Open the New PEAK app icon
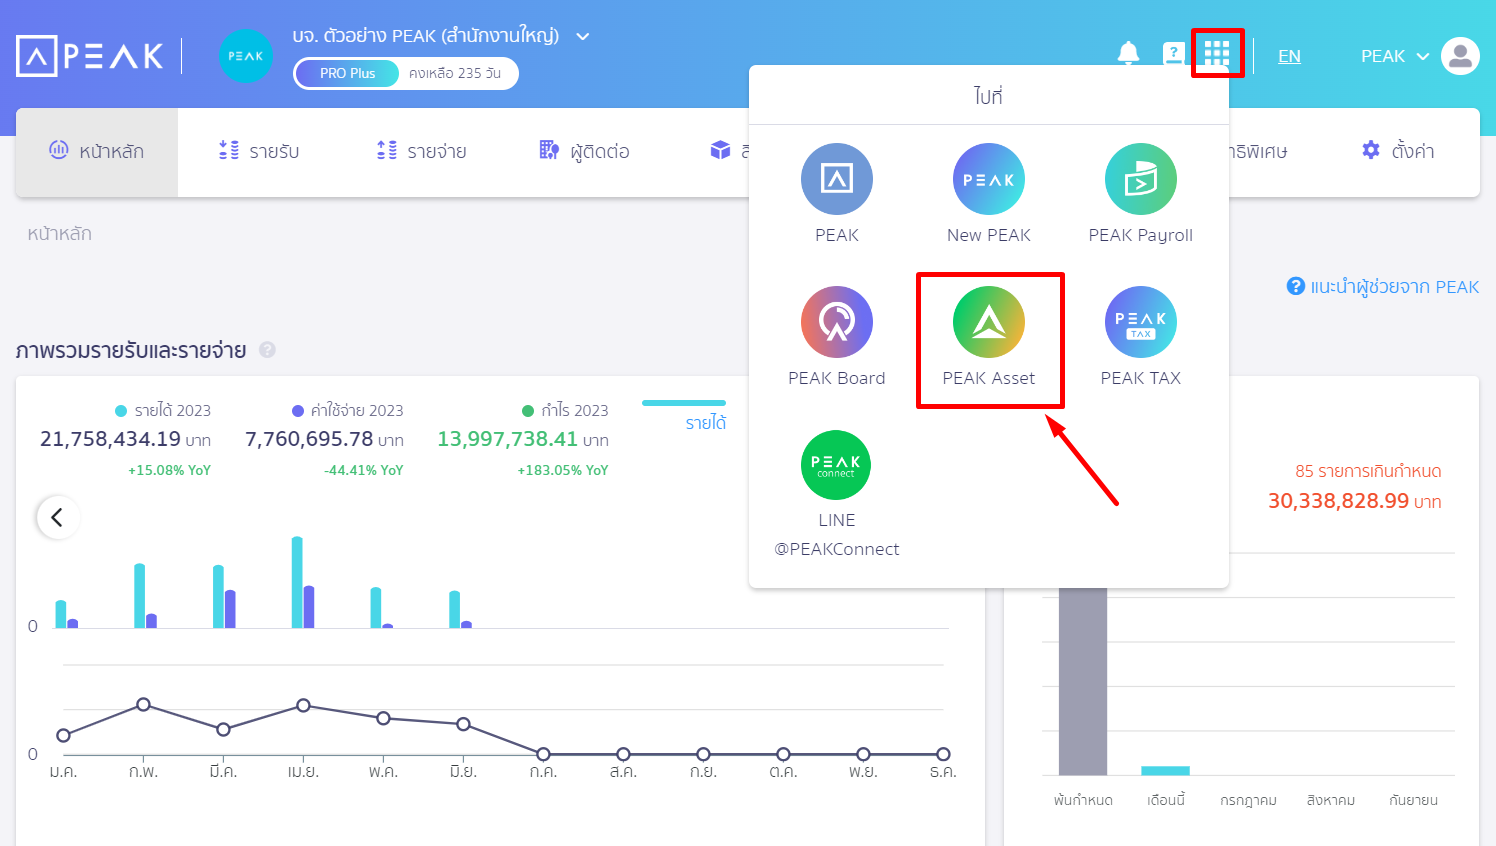The height and width of the screenshot is (846, 1496). [989, 179]
